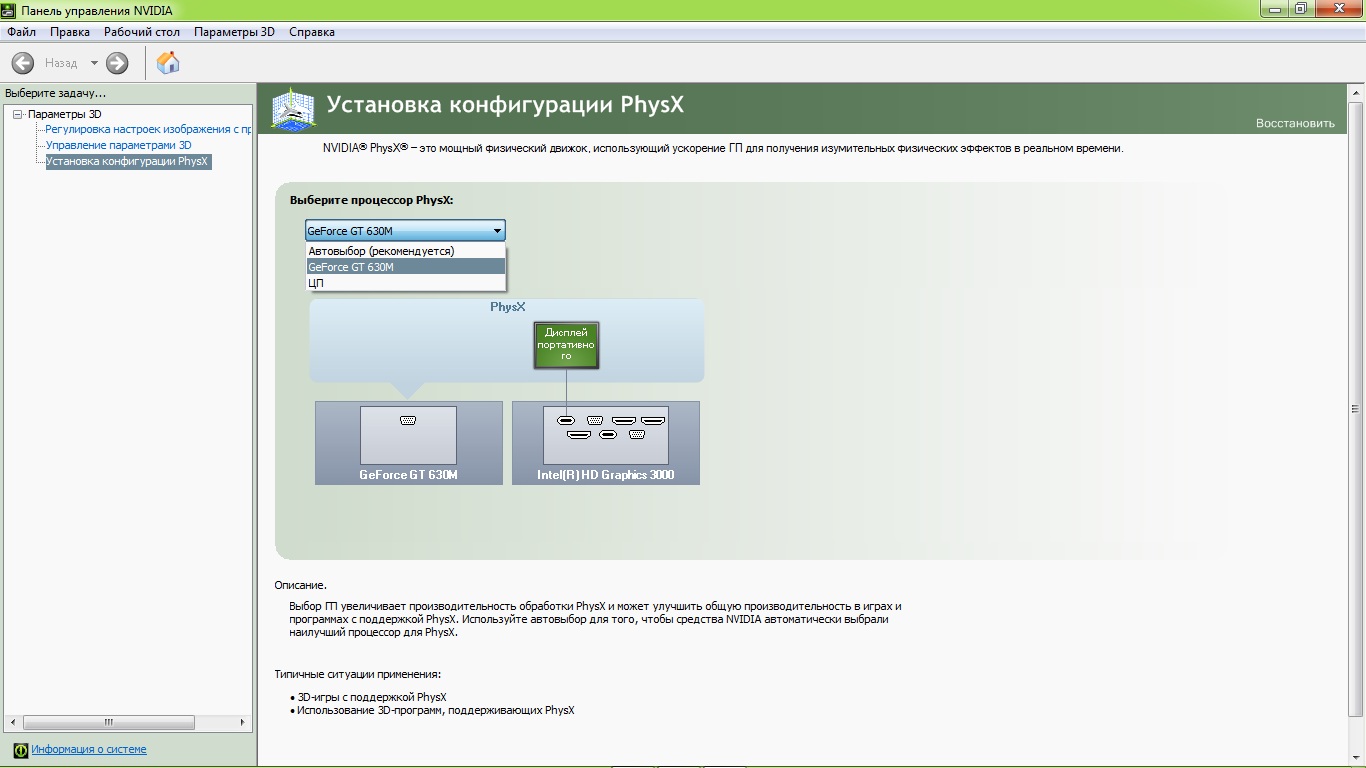1366x768 pixels.
Task: Click the system information icon
Action: (20, 750)
